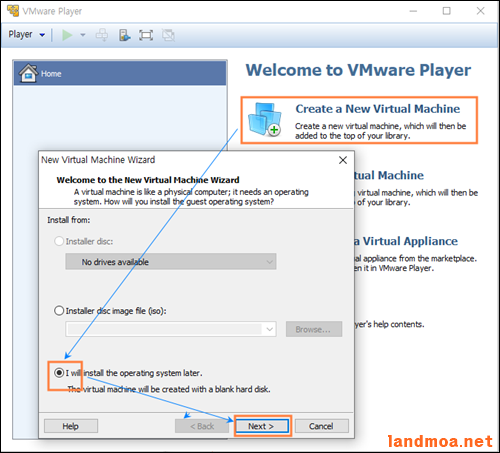The image size is (500, 453).
Task: Select the Installer disc radio button
Action: point(59,241)
